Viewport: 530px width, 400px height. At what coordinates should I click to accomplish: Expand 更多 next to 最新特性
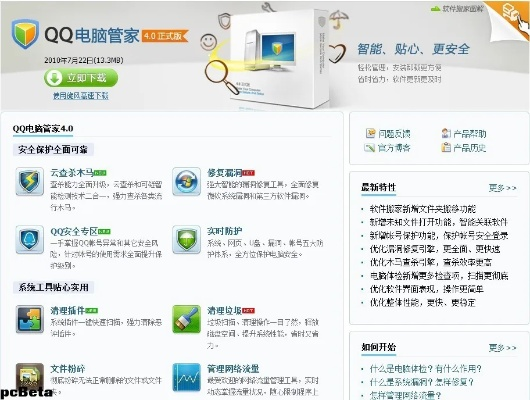tap(503, 188)
